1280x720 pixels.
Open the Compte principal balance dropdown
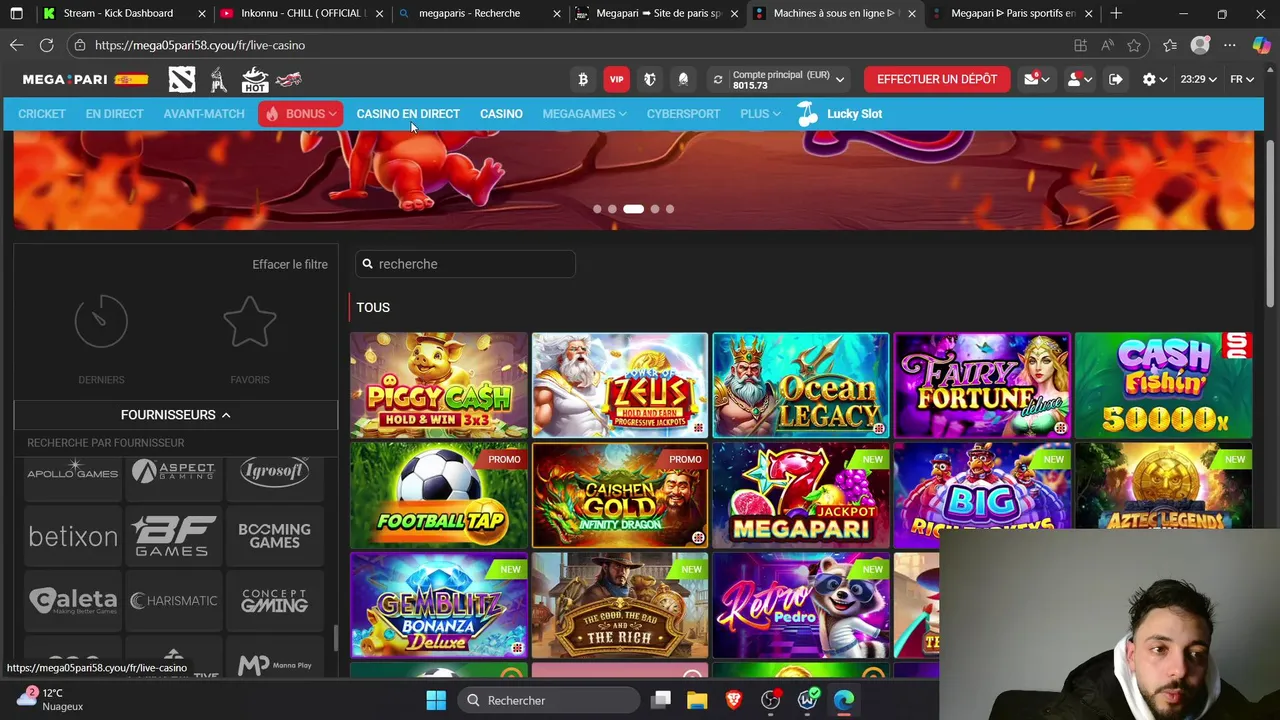789,79
